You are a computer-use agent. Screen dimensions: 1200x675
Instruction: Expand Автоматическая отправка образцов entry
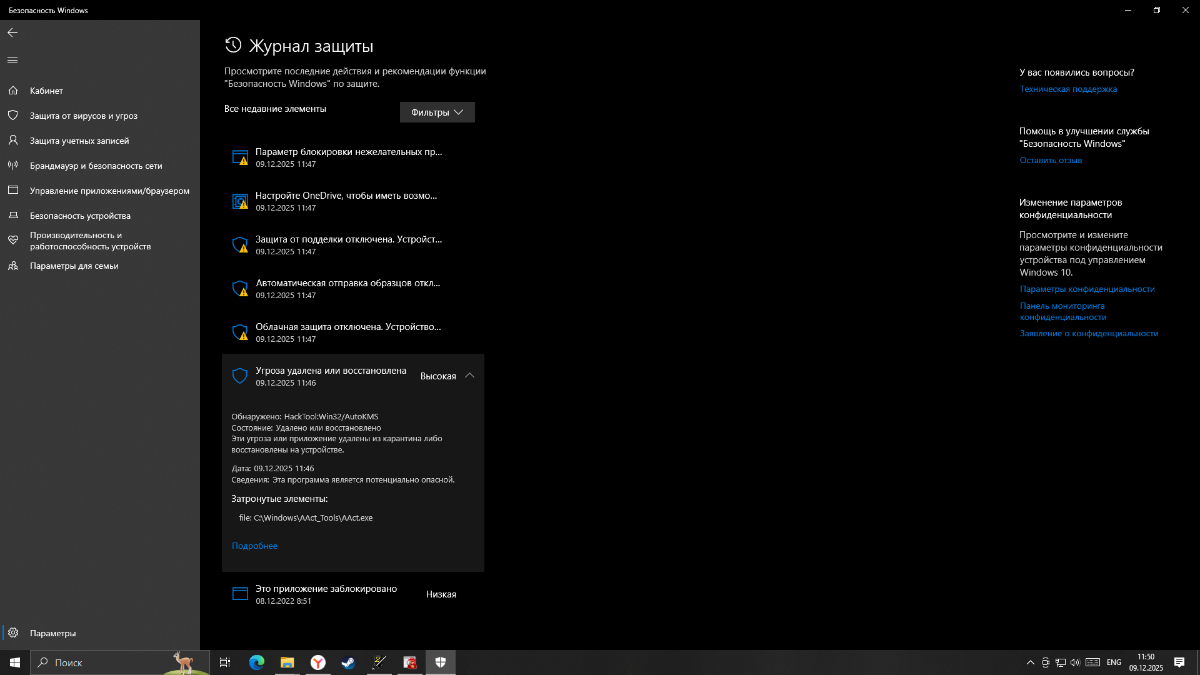(x=353, y=289)
